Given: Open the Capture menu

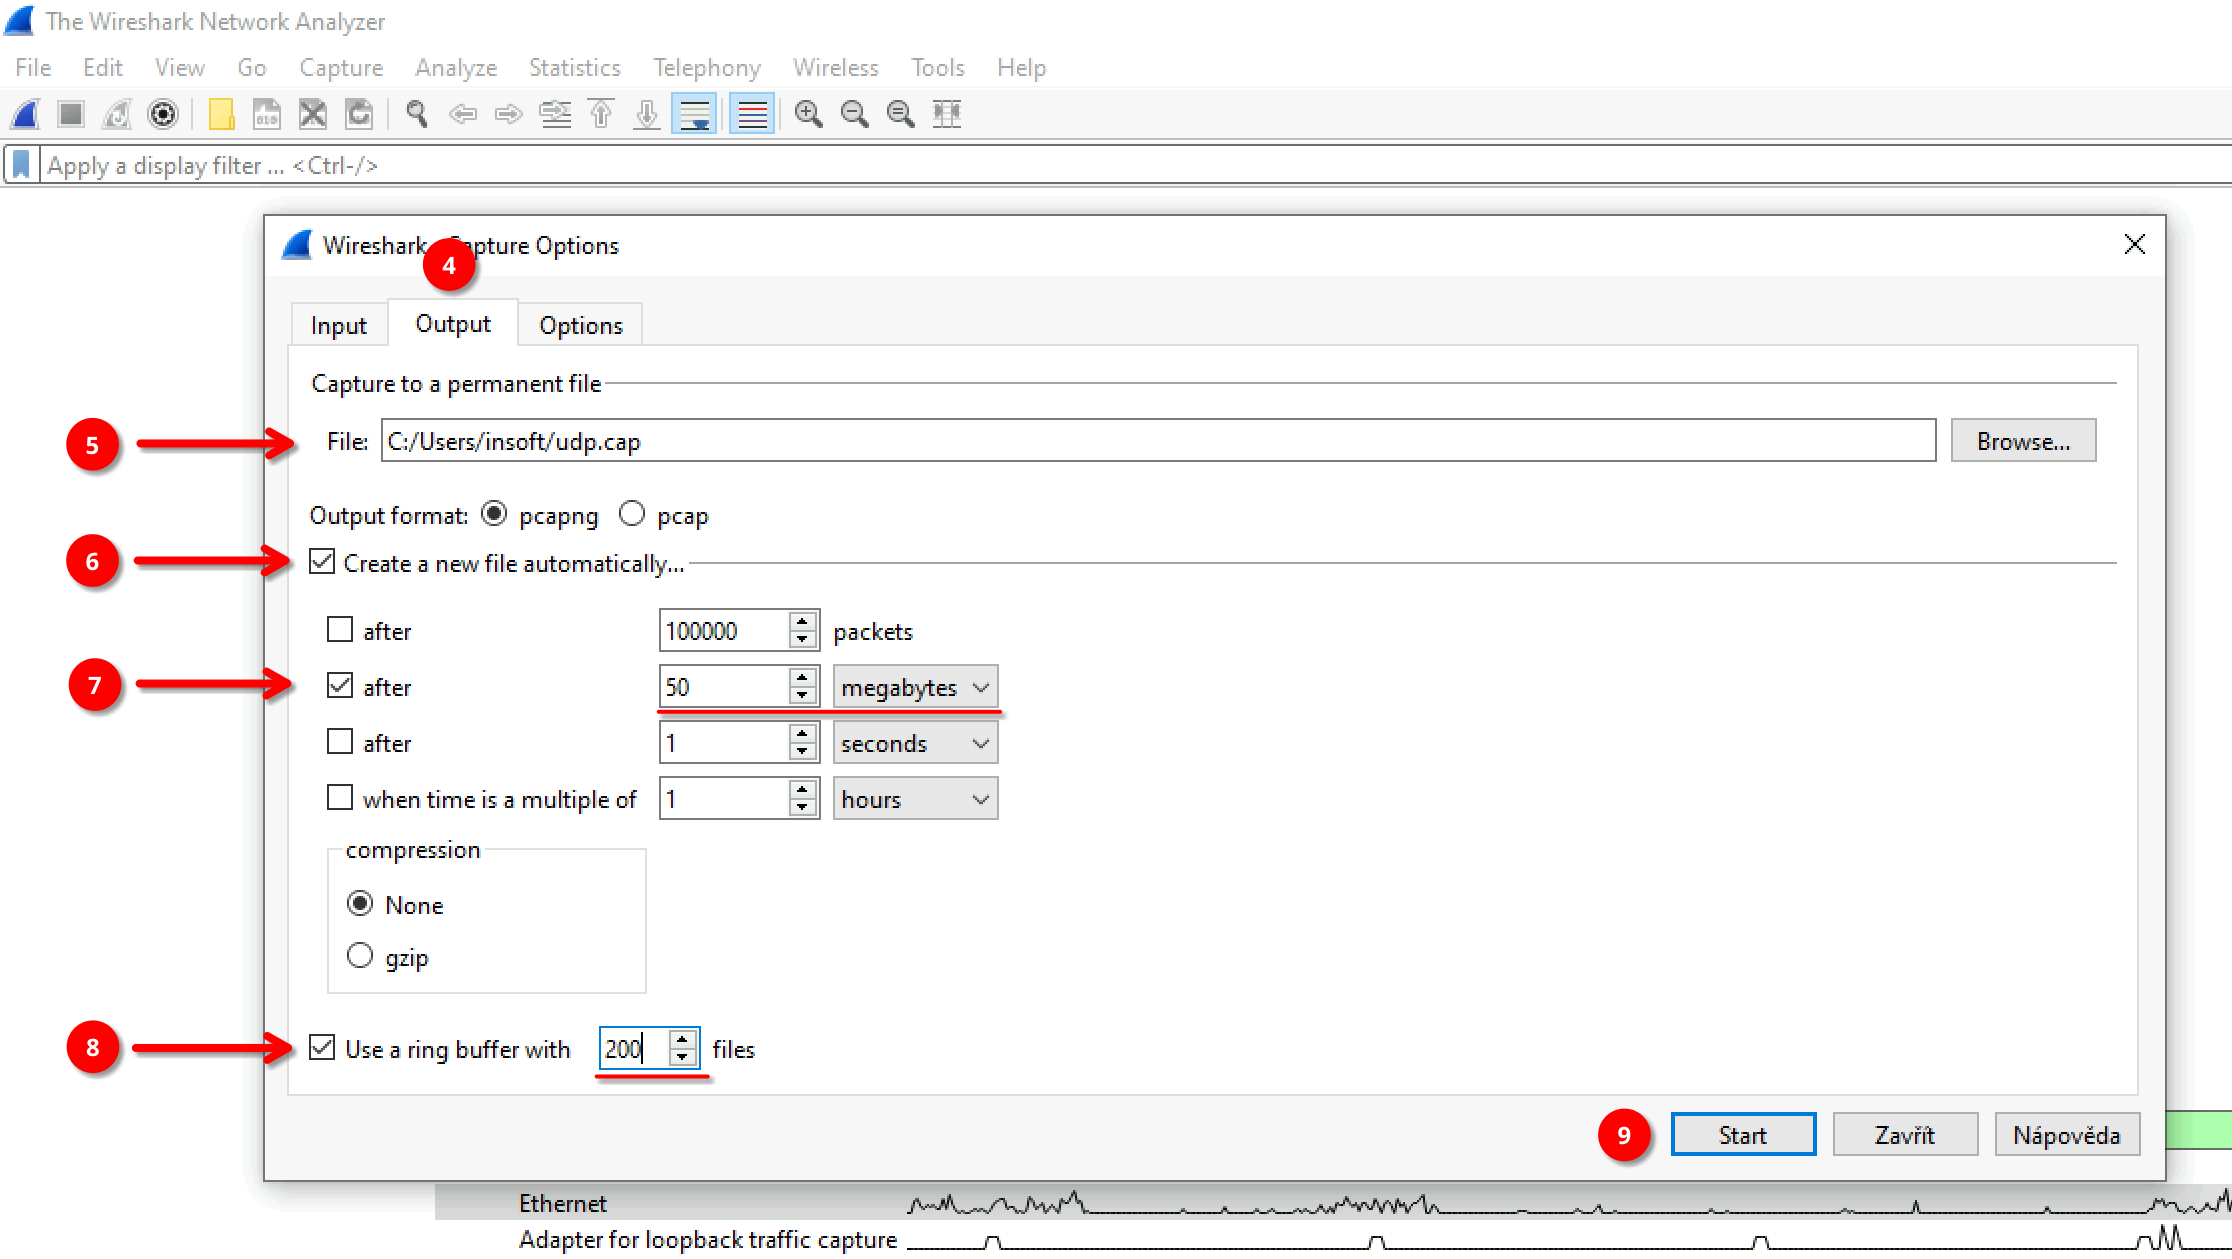Looking at the screenshot, I should 341,68.
